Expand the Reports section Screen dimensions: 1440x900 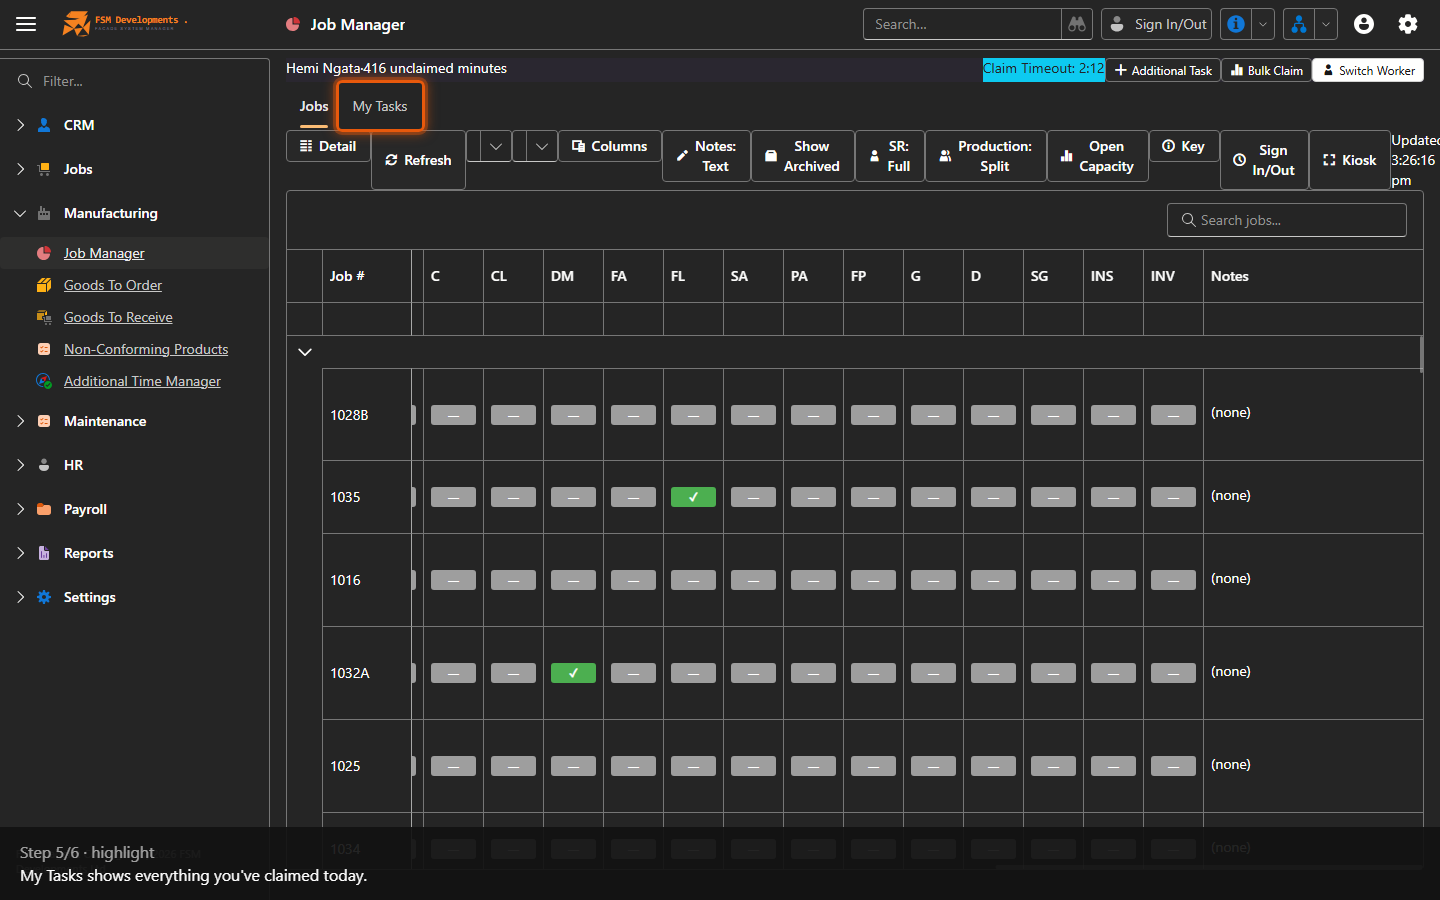21,553
